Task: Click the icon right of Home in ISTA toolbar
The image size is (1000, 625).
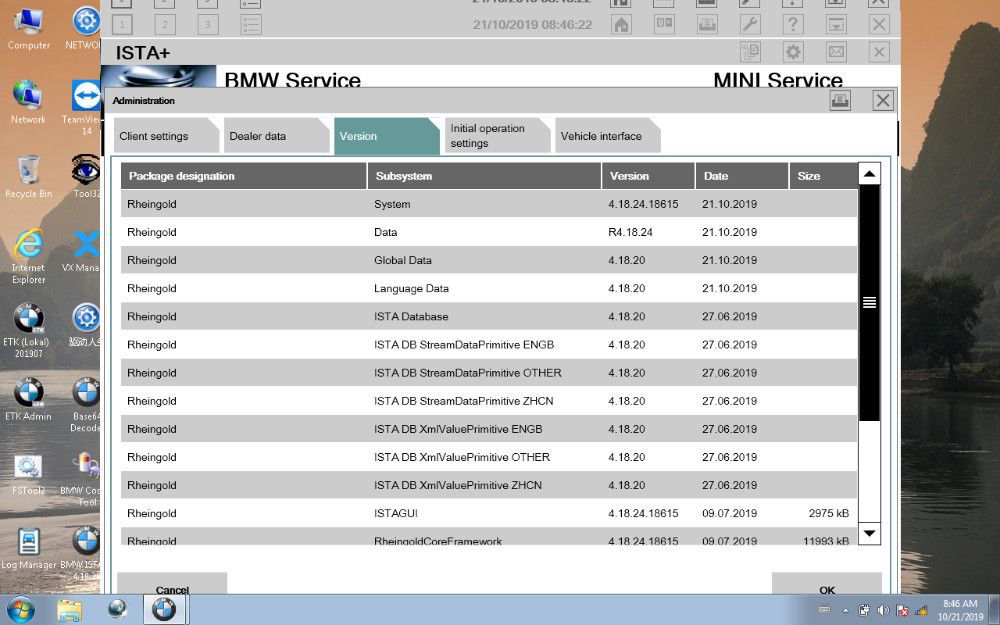Action: tap(664, 25)
